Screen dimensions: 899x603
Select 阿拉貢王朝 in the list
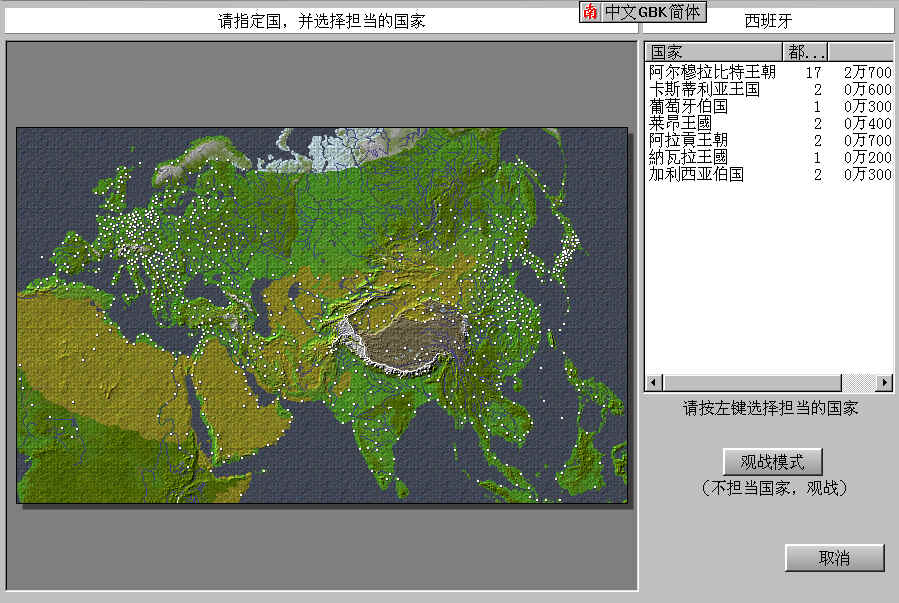pos(688,140)
